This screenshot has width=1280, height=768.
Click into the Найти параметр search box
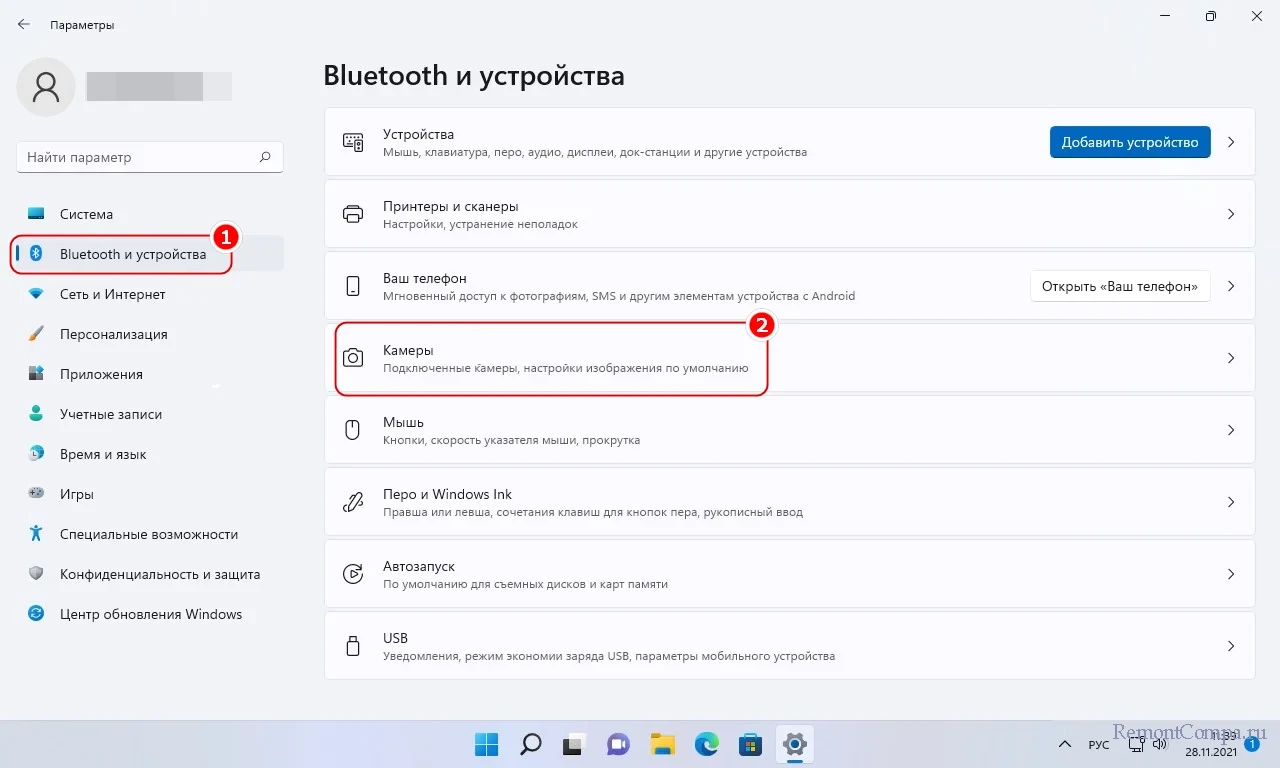pyautogui.click(x=140, y=157)
